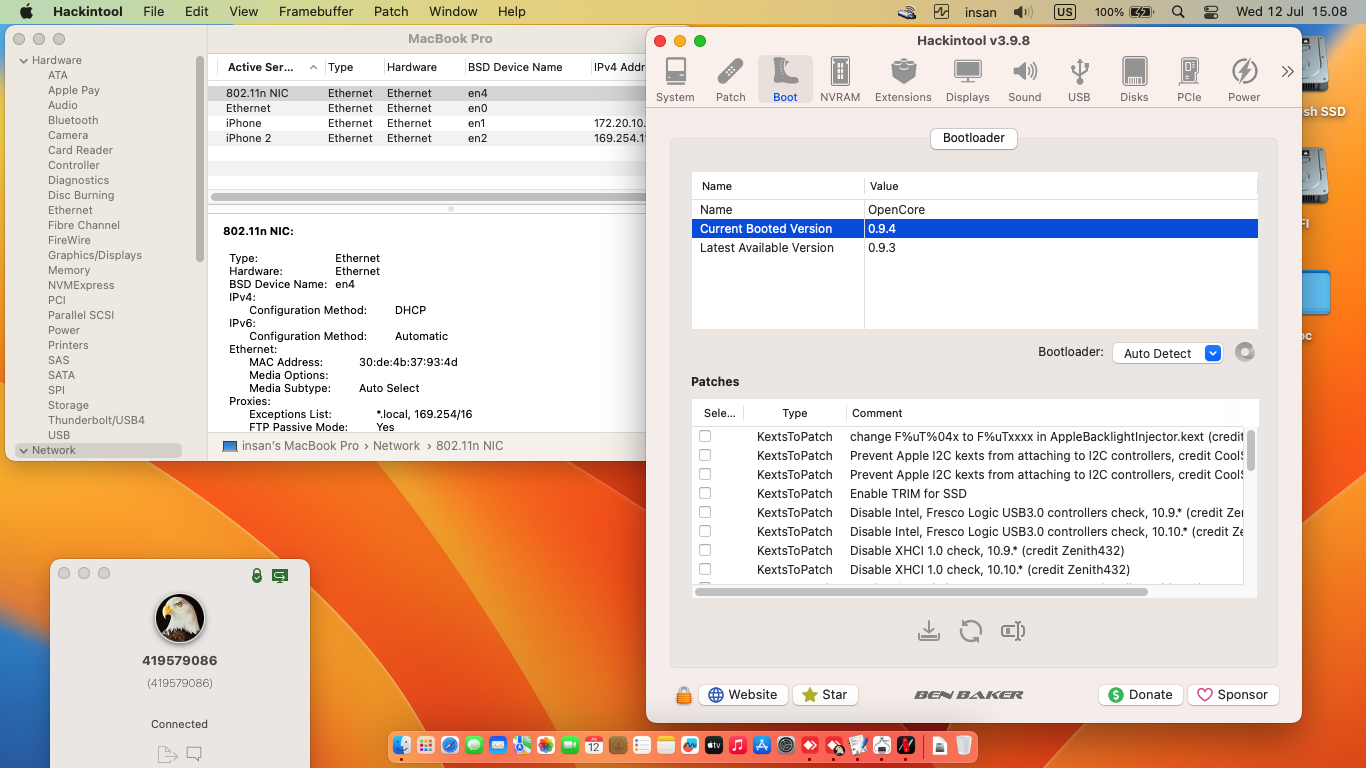Viewport: 1366px width, 768px height.
Task: Open Spotlight search in menu bar
Action: pos(1178,12)
